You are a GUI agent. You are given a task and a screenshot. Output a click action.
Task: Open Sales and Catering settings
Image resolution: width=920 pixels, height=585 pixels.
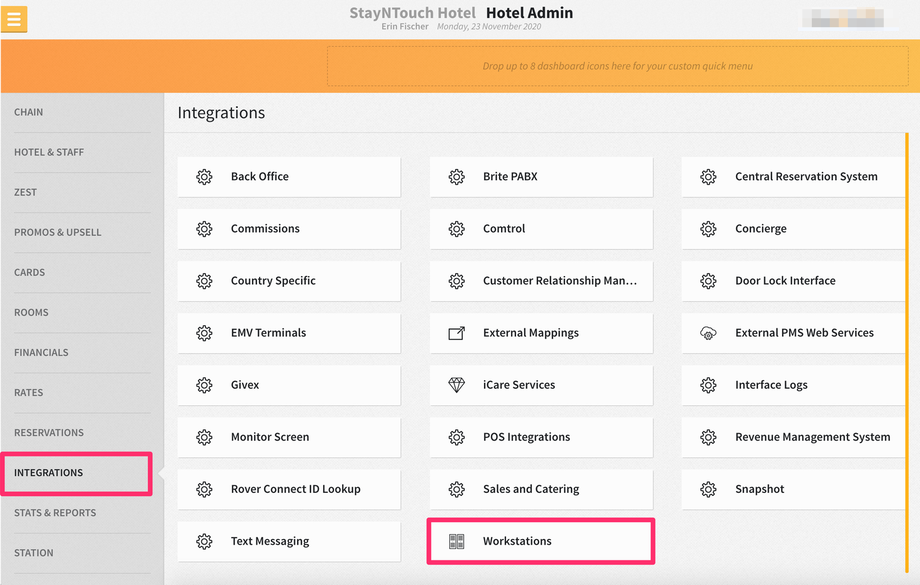pyautogui.click(x=542, y=489)
